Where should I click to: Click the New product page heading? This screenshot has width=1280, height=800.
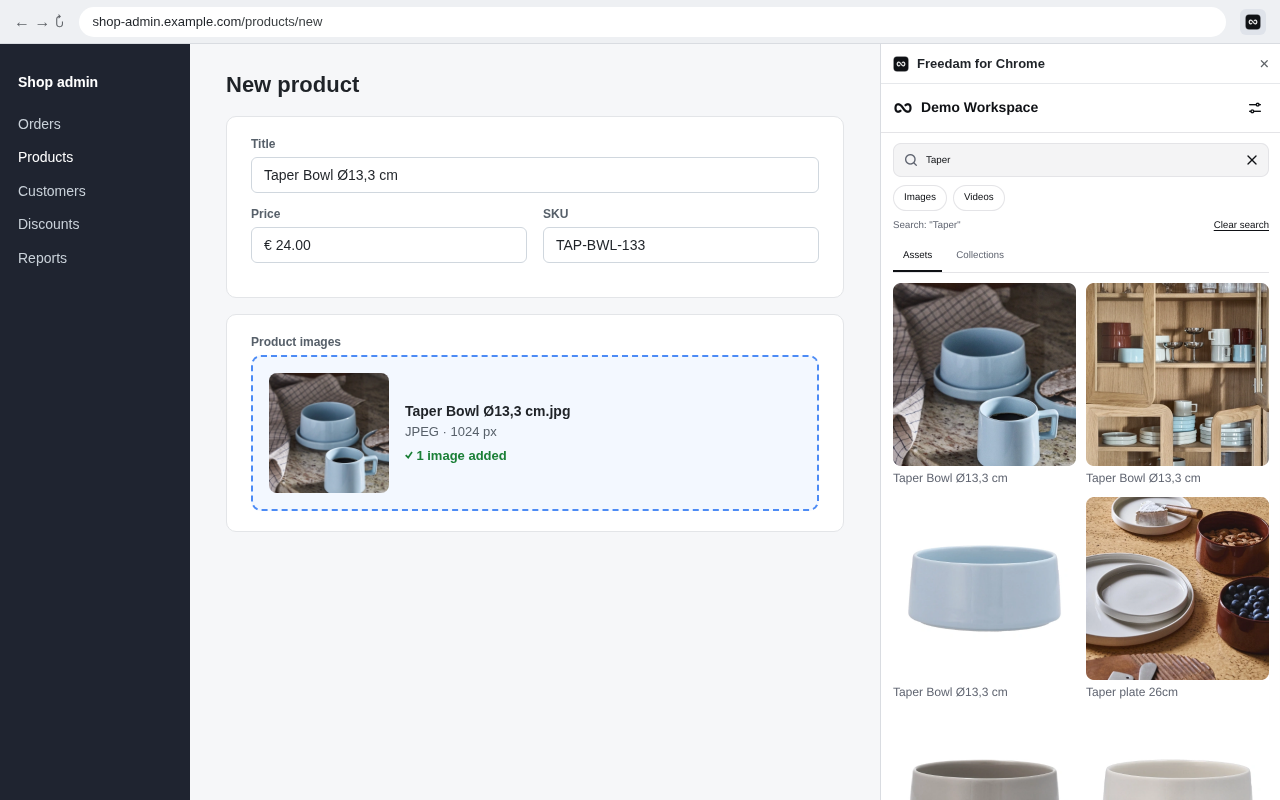[x=292, y=85]
